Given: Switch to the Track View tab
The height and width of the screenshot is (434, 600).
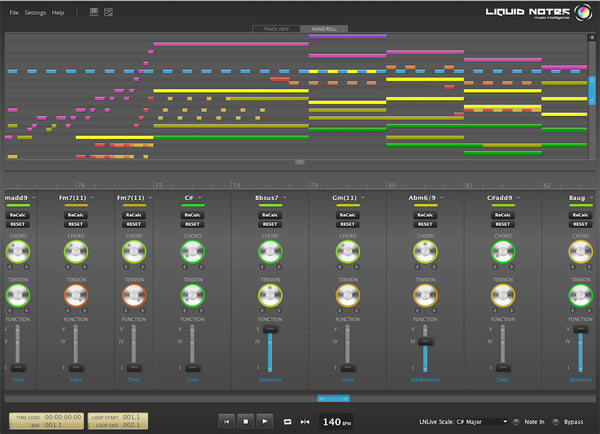Looking at the screenshot, I should (276, 30).
